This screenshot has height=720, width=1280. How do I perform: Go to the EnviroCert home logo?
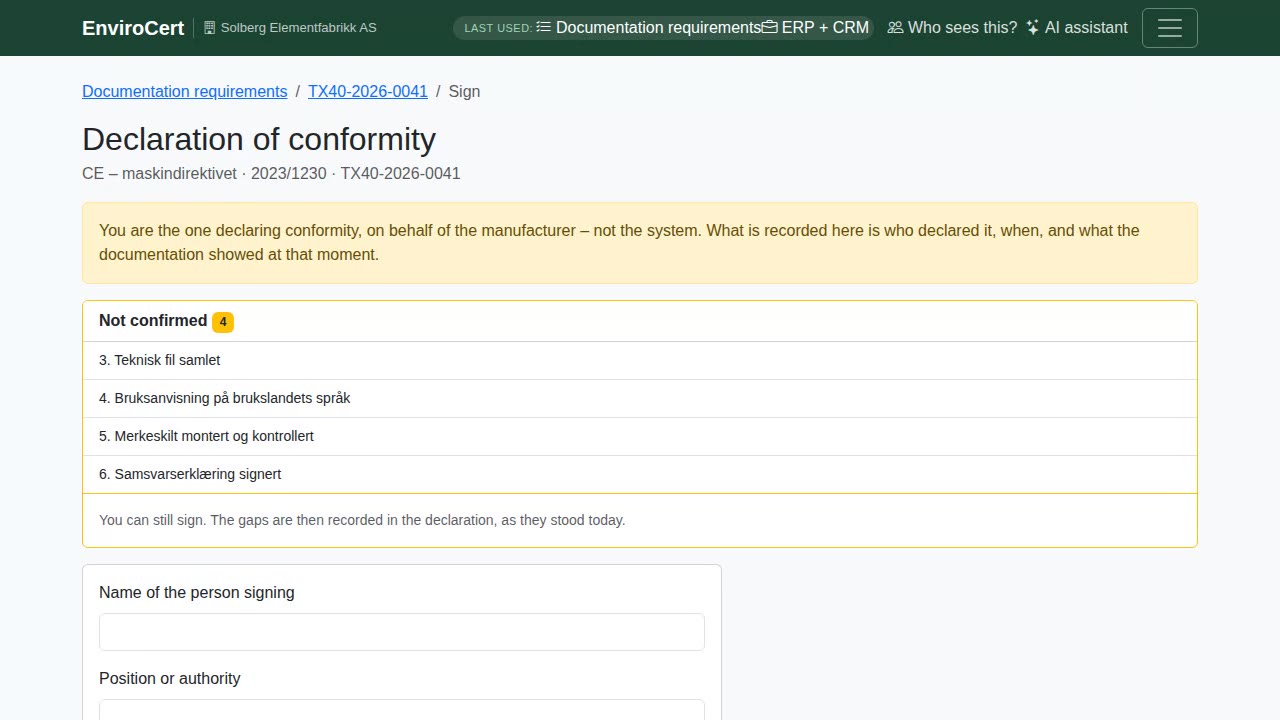pos(133,28)
